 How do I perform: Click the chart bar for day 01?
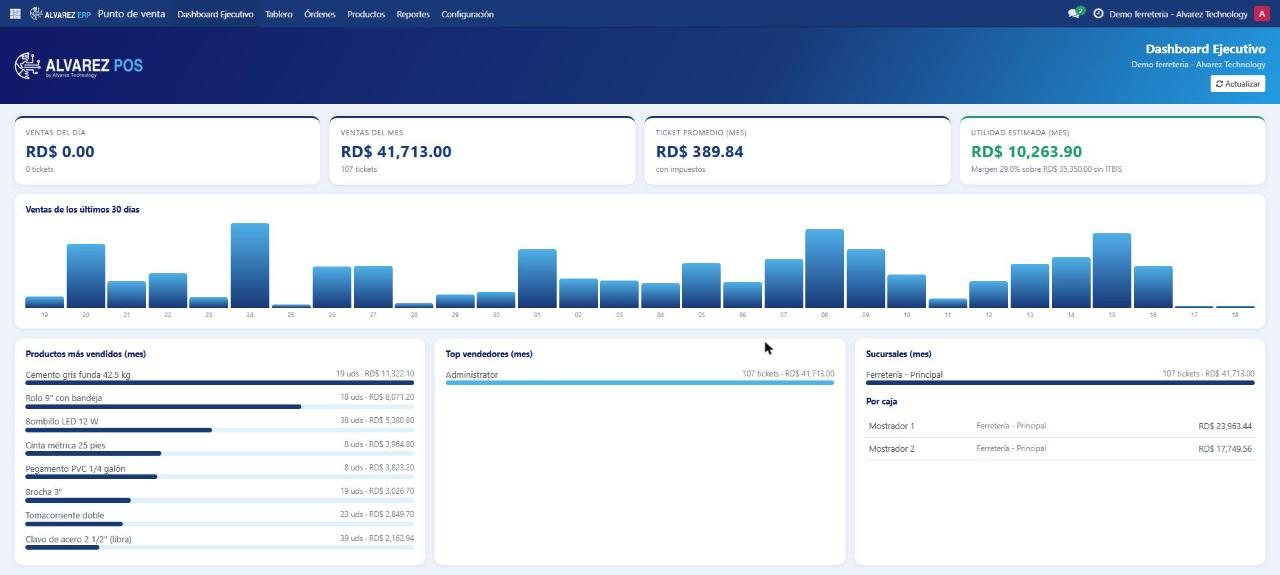(x=537, y=278)
